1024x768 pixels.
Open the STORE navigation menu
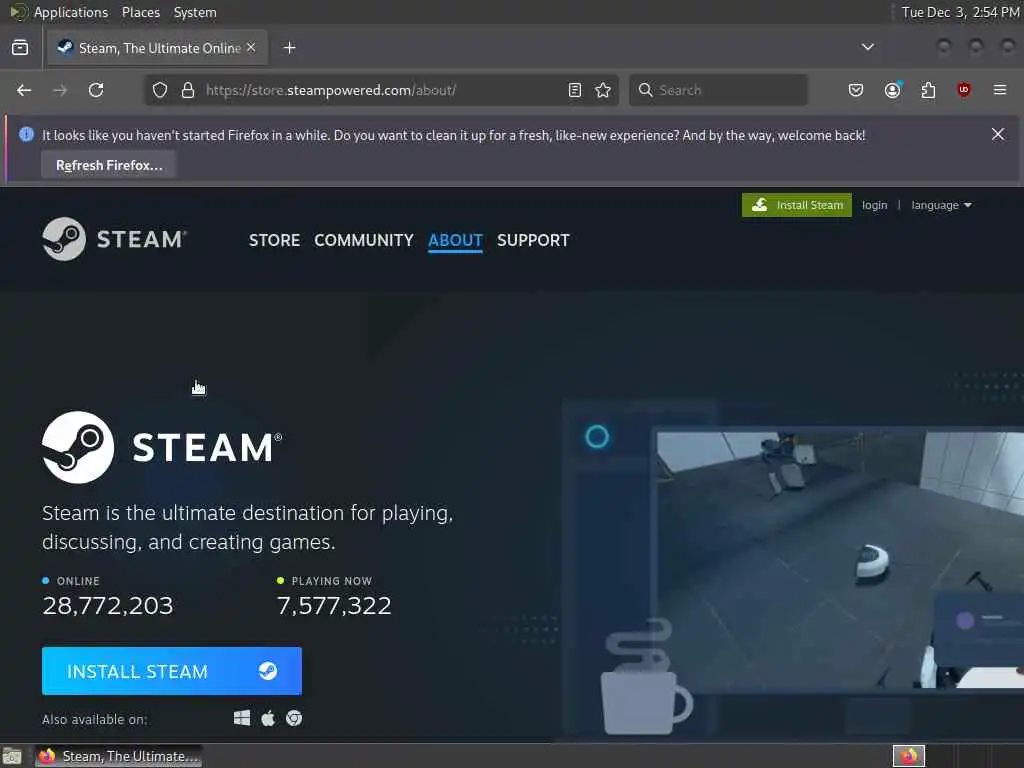(x=274, y=240)
